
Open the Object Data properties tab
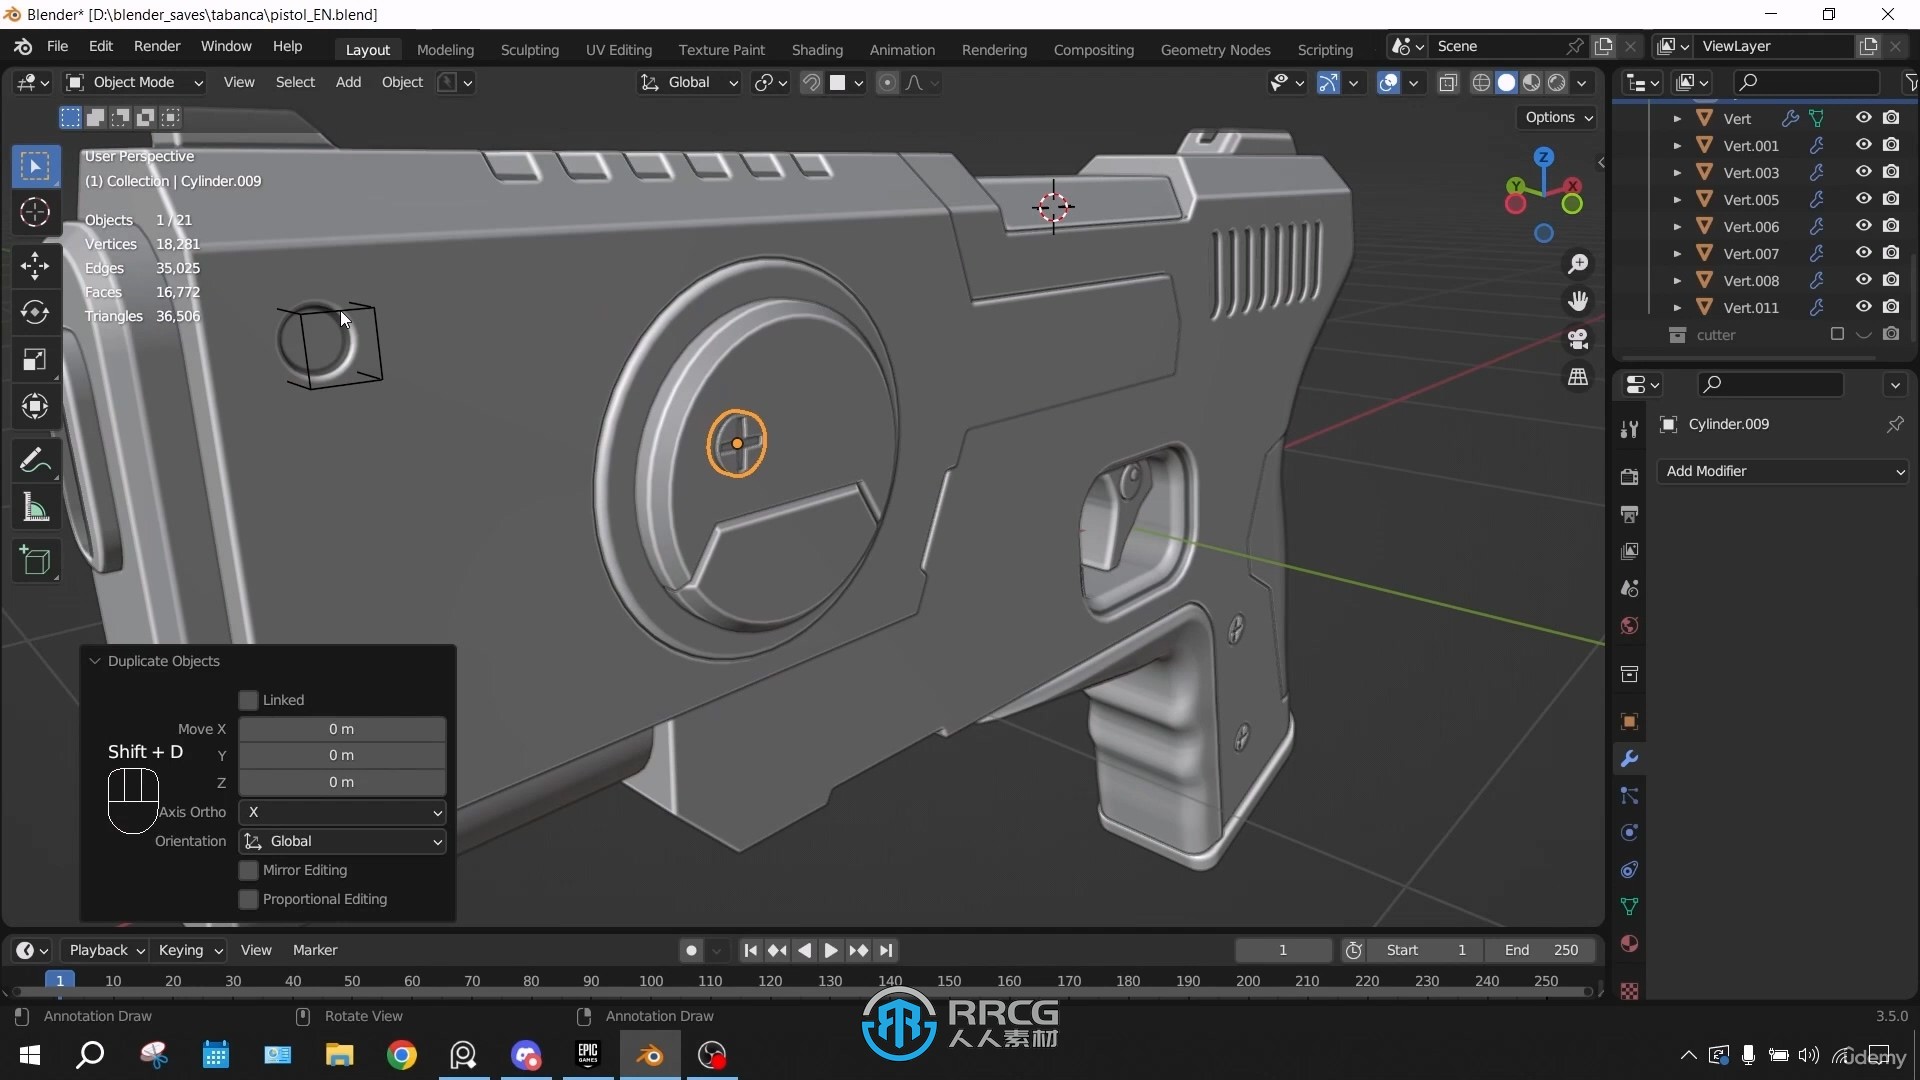[x=1629, y=906]
